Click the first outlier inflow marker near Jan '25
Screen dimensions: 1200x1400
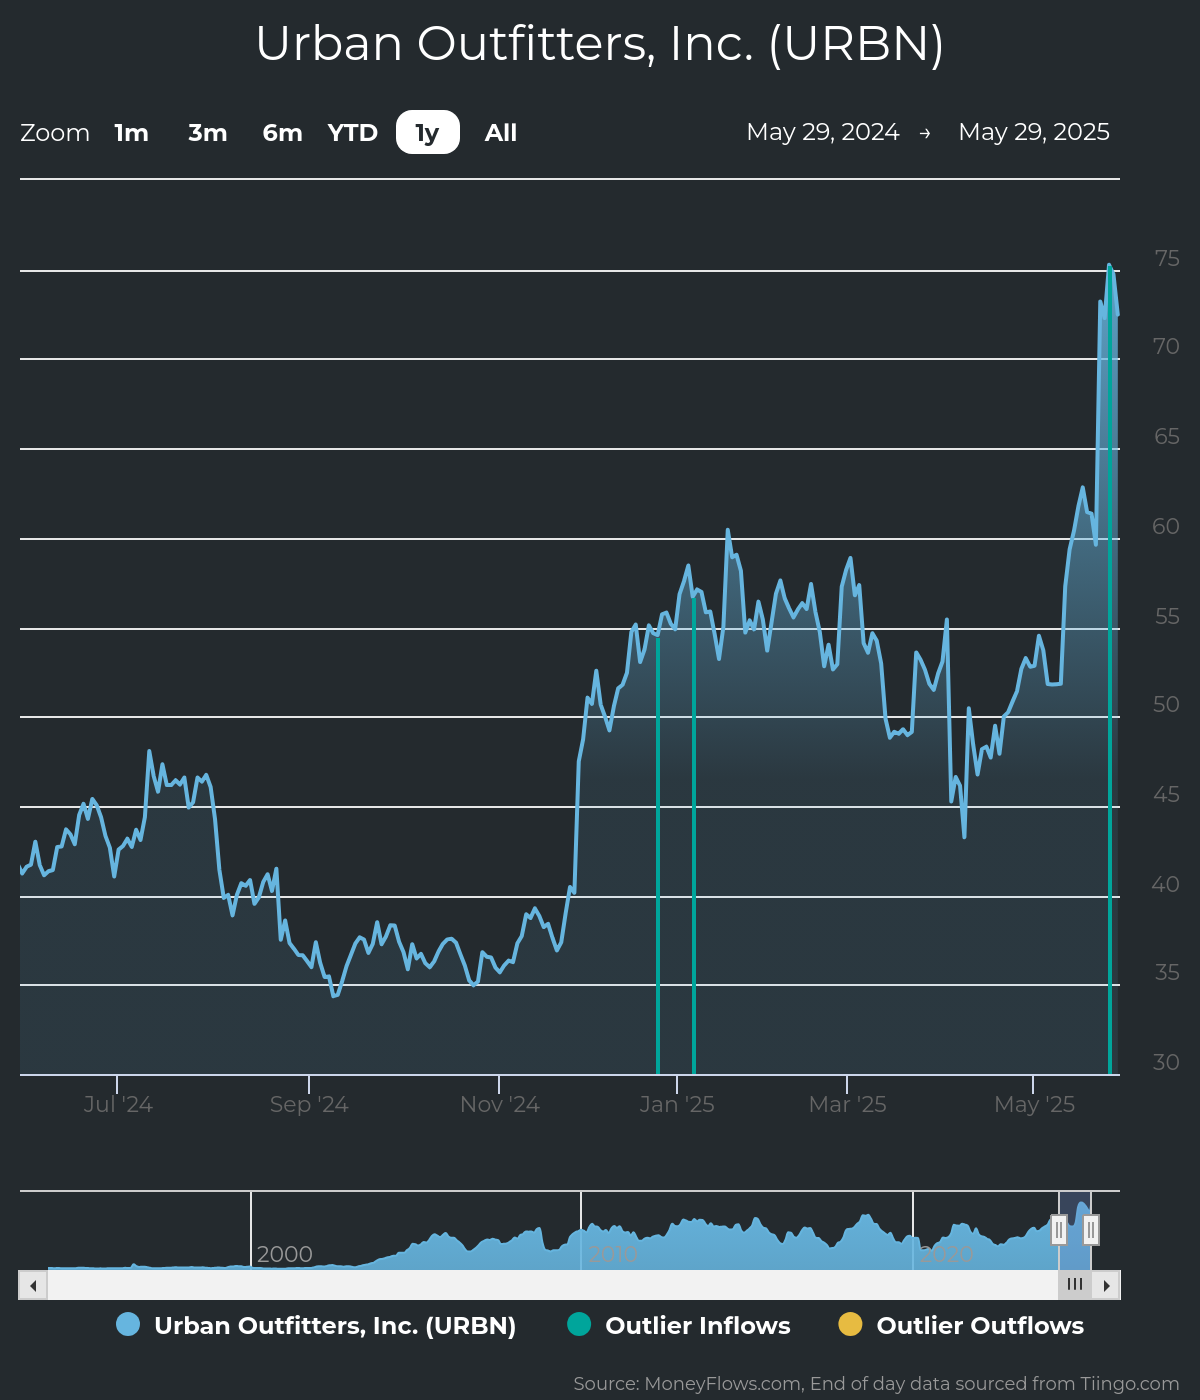click(658, 855)
